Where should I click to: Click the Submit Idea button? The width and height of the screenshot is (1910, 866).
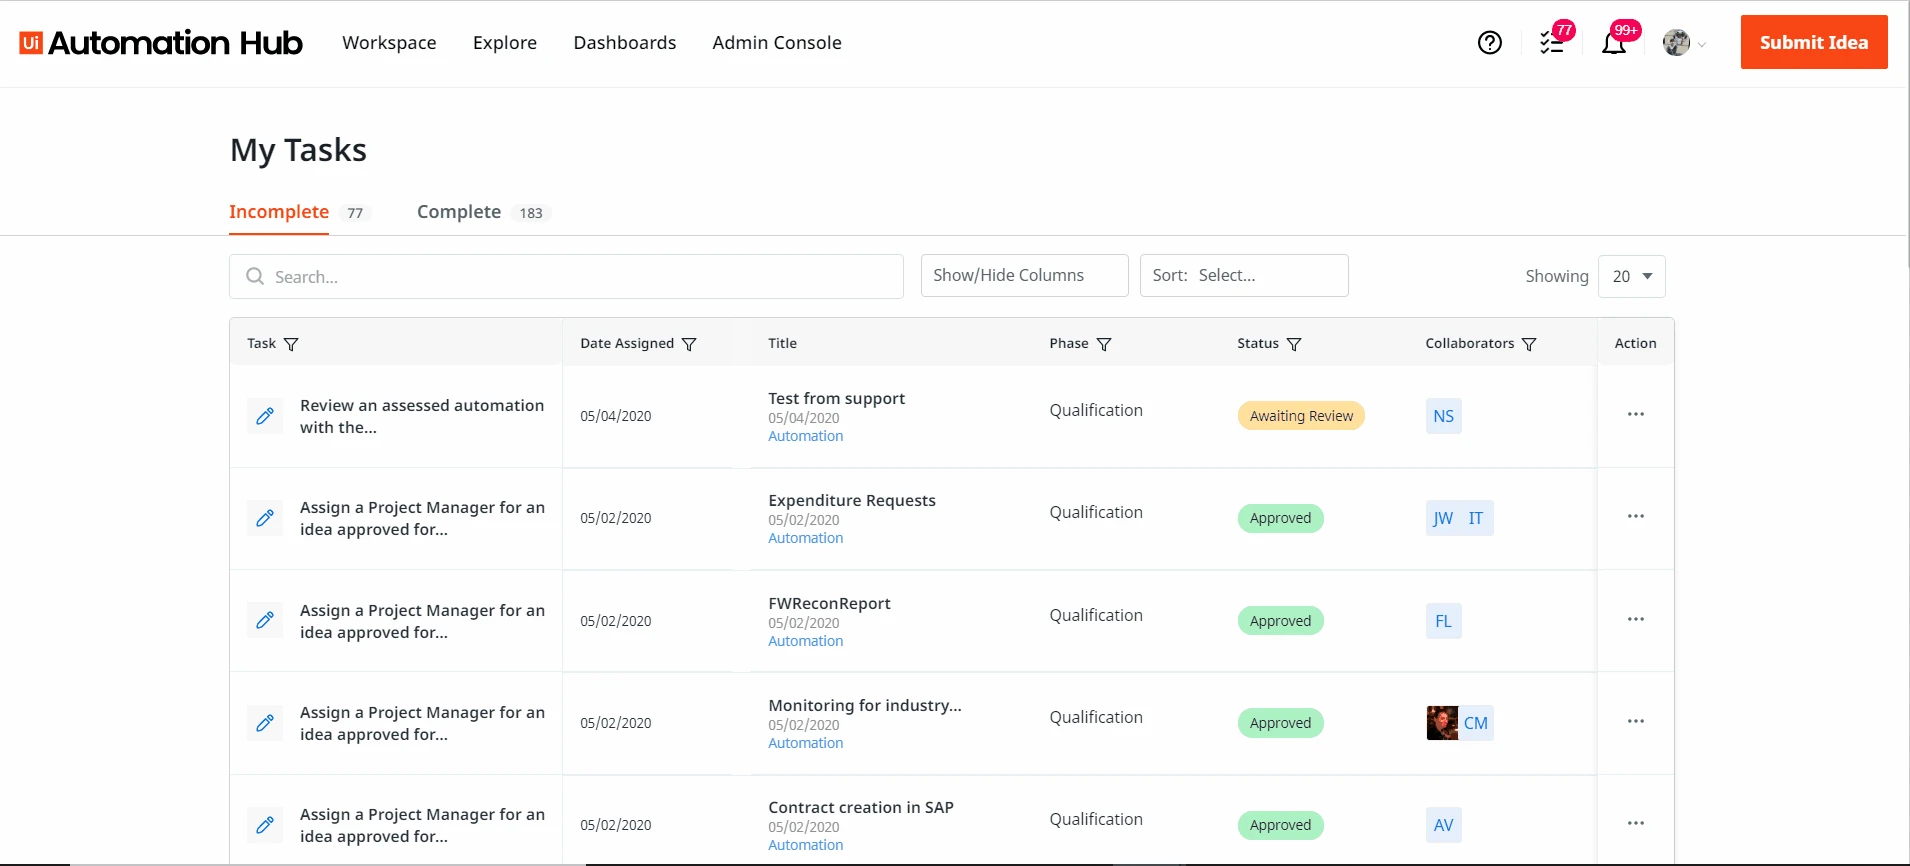pos(1814,42)
